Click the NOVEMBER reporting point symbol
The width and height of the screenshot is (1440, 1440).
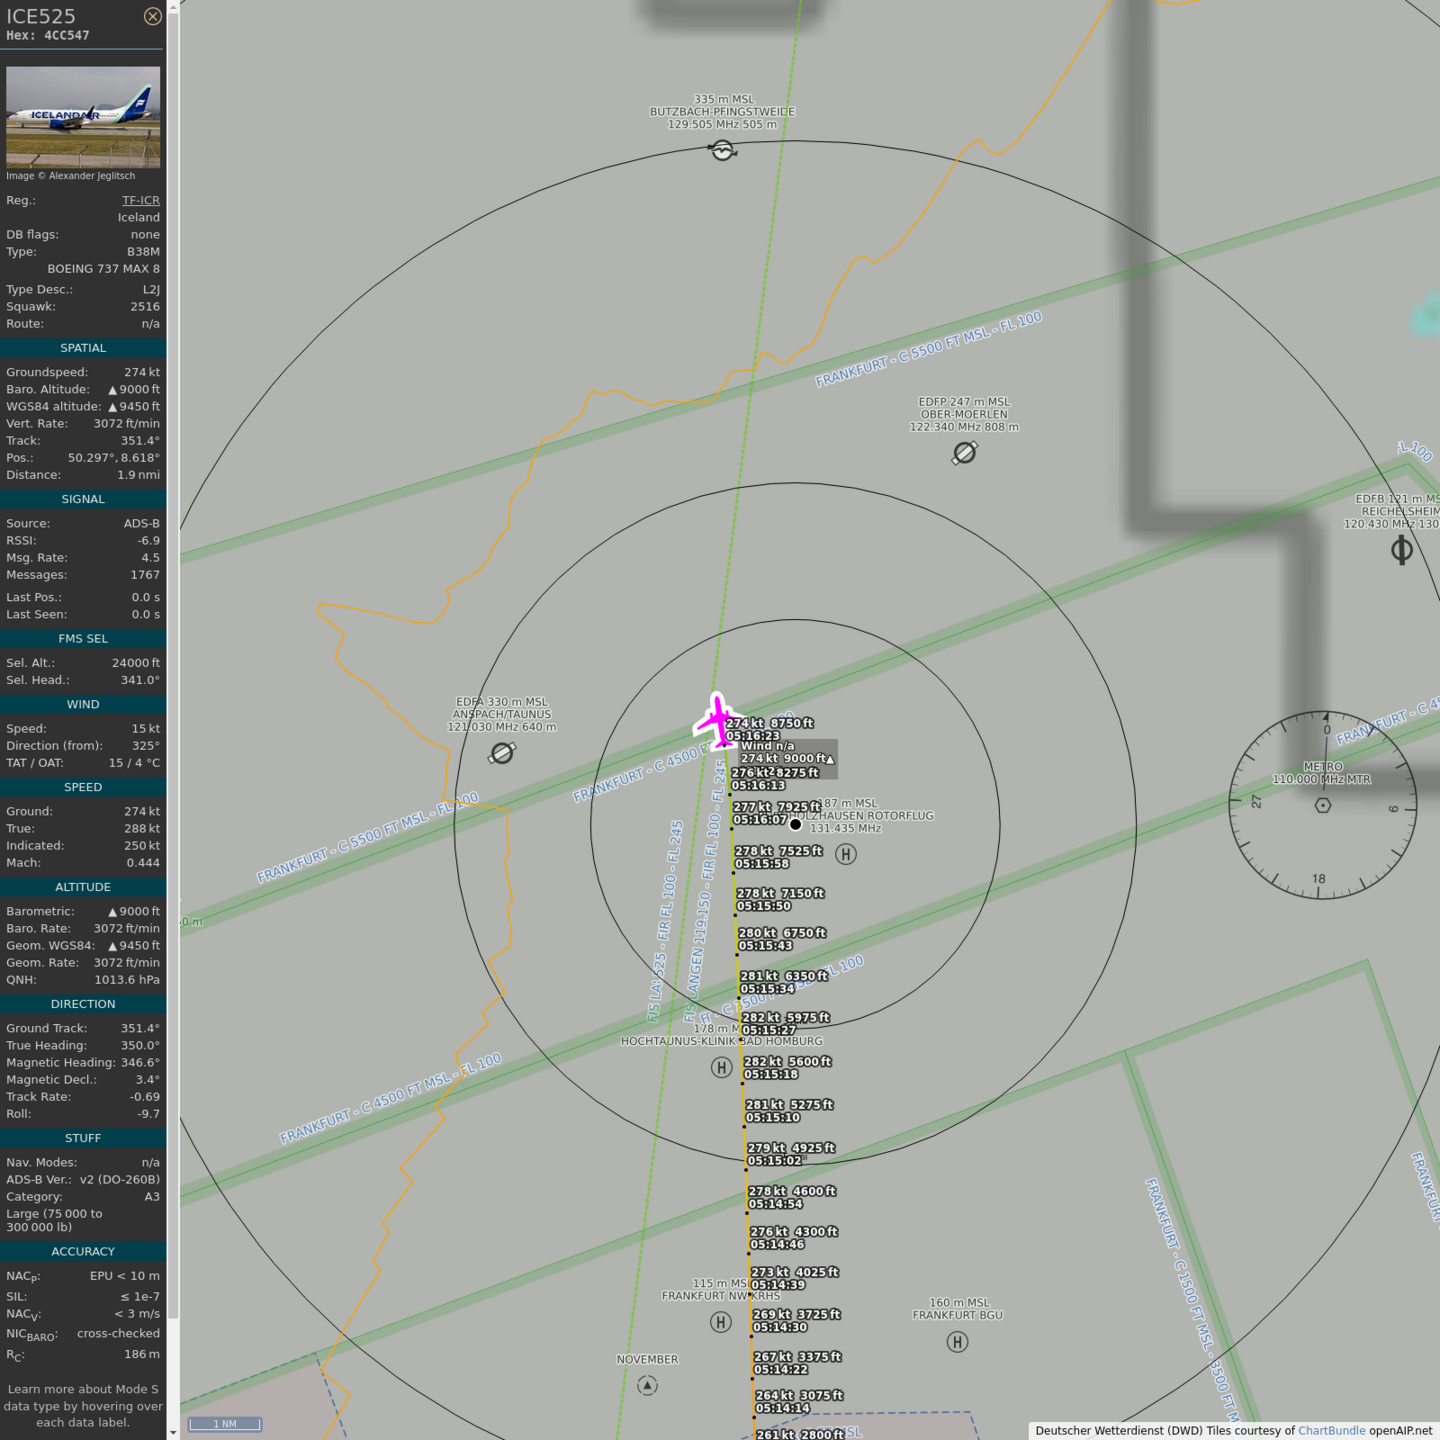[647, 1386]
